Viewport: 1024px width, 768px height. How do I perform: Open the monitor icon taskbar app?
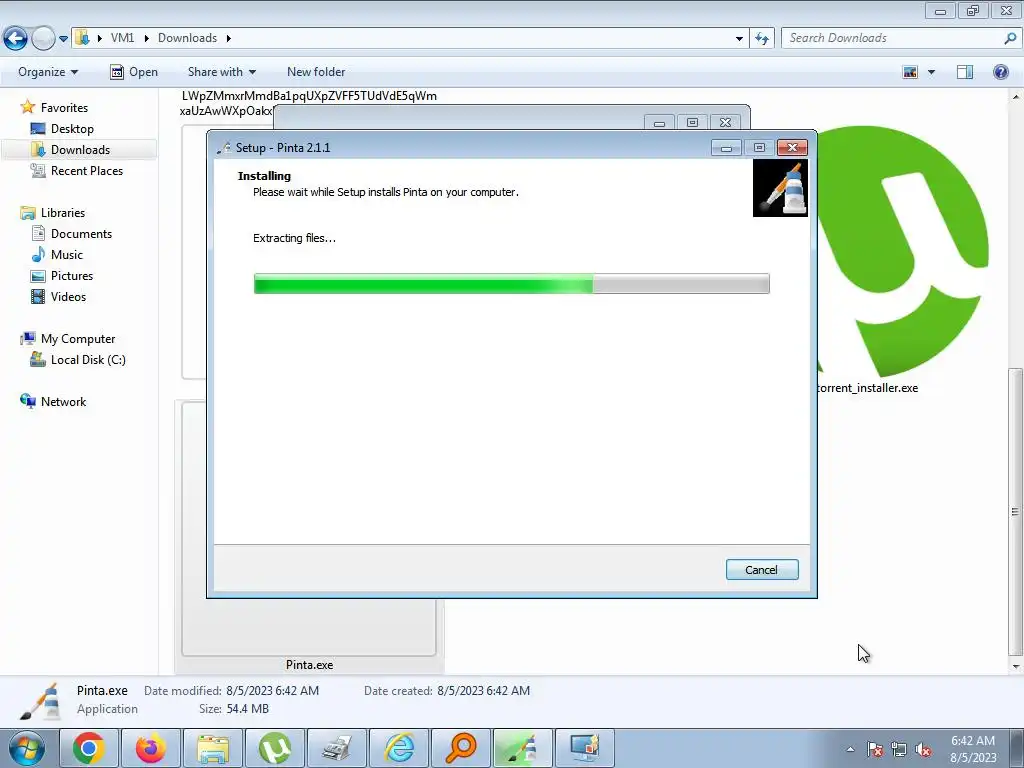point(585,748)
